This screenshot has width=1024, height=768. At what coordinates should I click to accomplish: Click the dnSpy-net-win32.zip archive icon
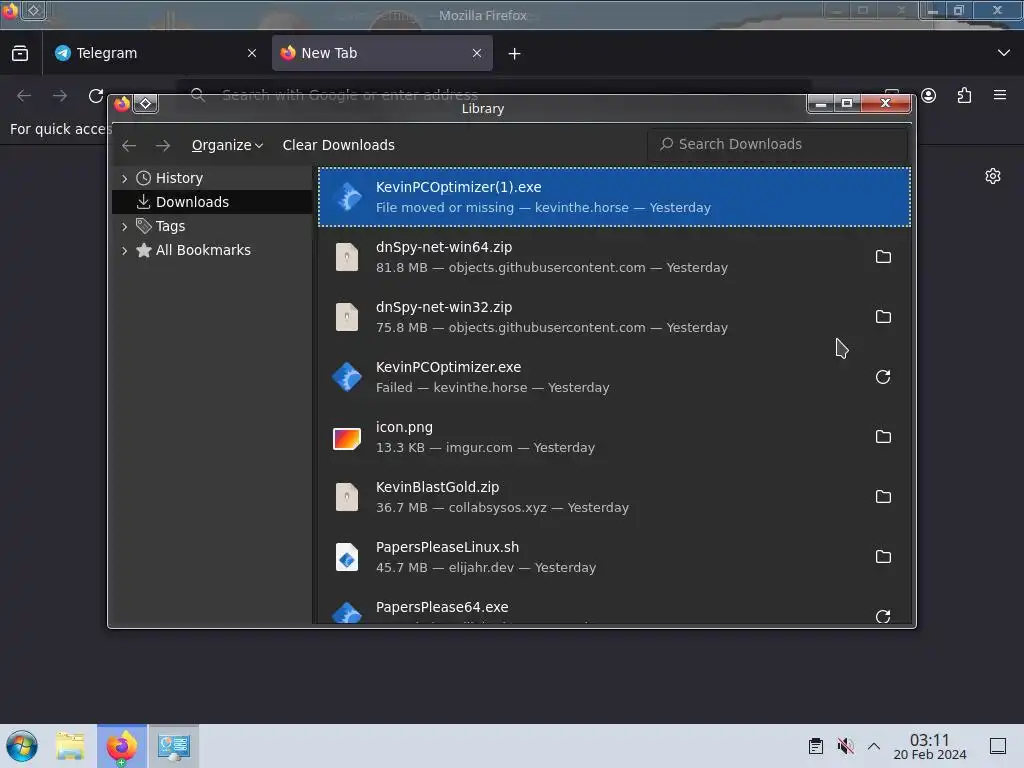coord(347,317)
